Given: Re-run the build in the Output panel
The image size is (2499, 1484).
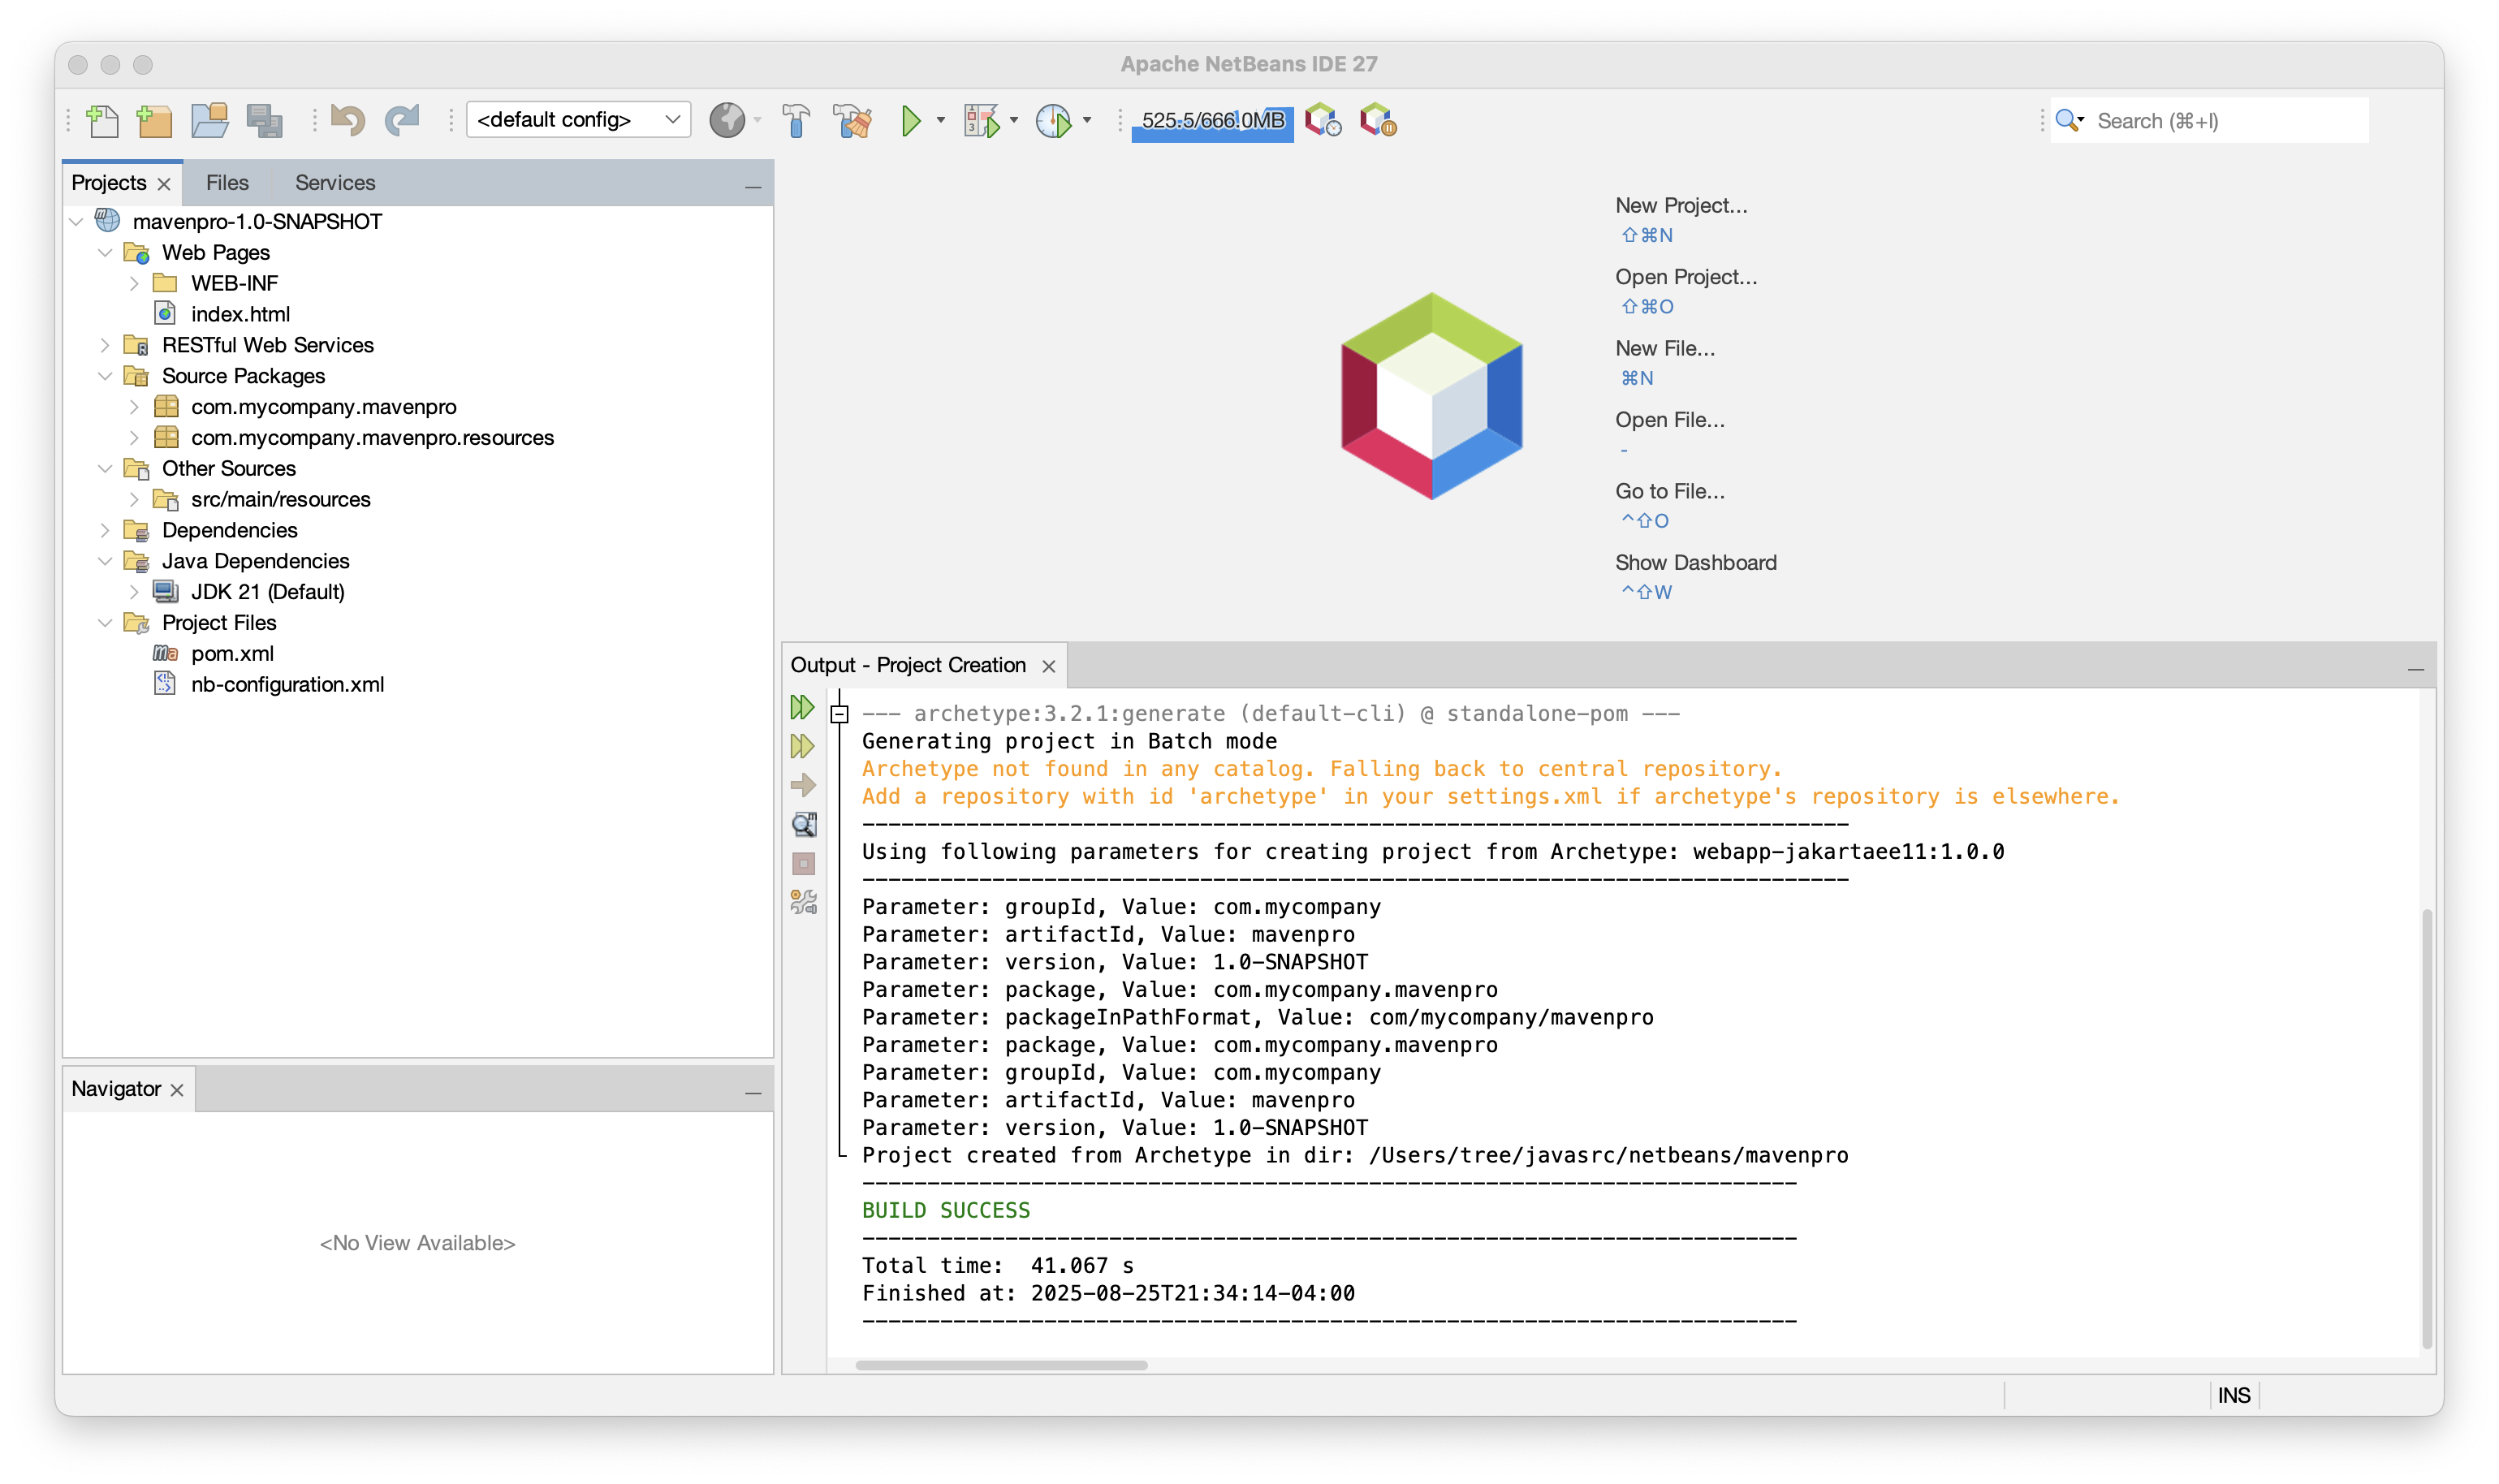Looking at the screenshot, I should pyautogui.click(x=802, y=707).
